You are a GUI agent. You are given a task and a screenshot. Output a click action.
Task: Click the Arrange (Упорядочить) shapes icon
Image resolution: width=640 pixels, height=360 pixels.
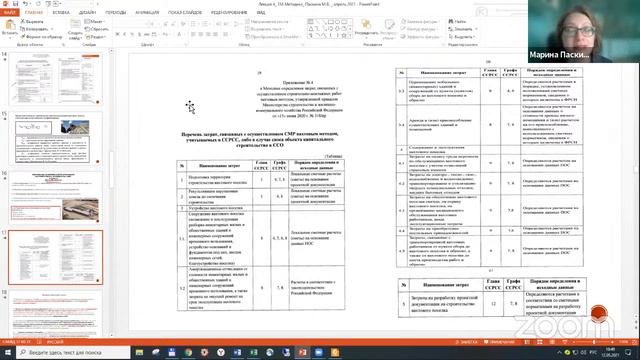tap(366, 24)
